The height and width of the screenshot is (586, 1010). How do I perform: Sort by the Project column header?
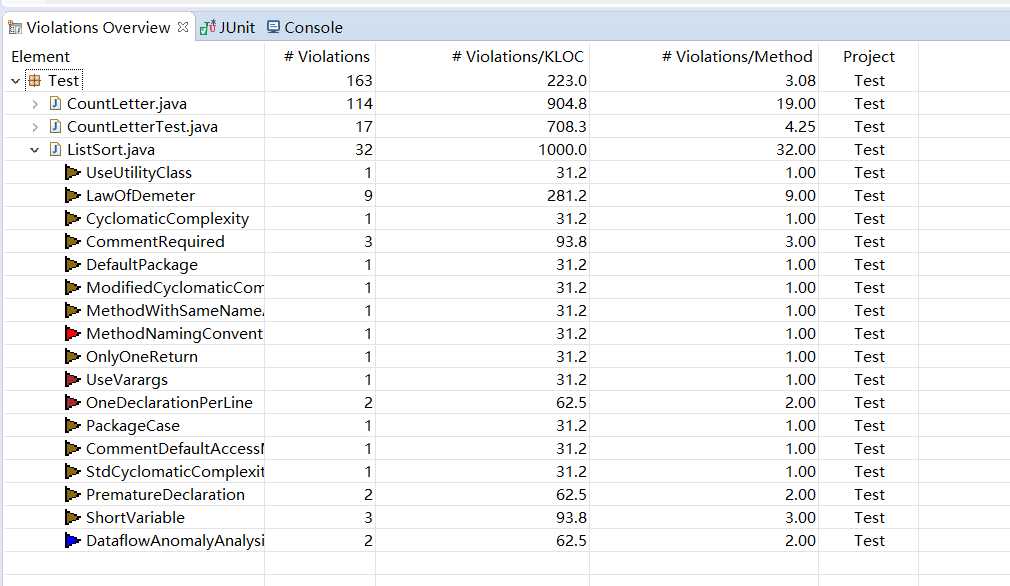pos(869,57)
